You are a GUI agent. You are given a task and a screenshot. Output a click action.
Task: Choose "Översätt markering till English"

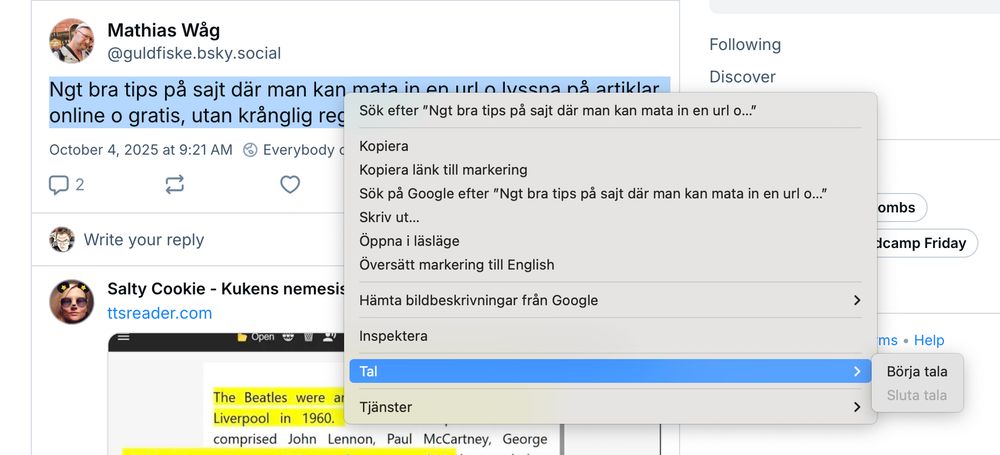pyautogui.click(x=456, y=265)
